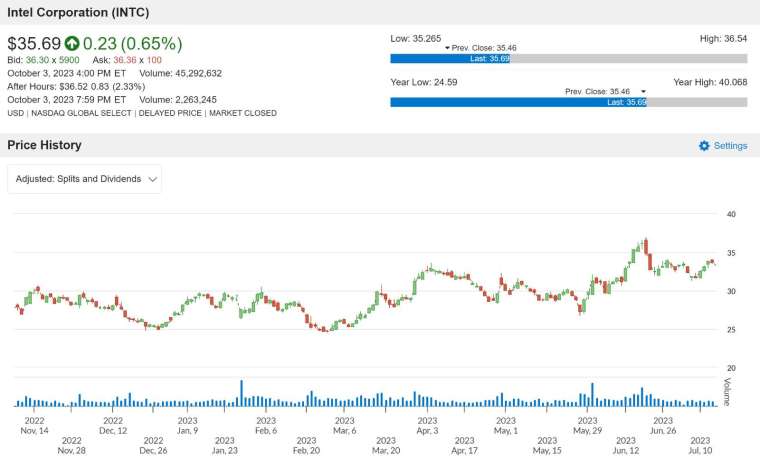
Task: Click the highest red candlestick in mid-June
Action: tap(646, 246)
